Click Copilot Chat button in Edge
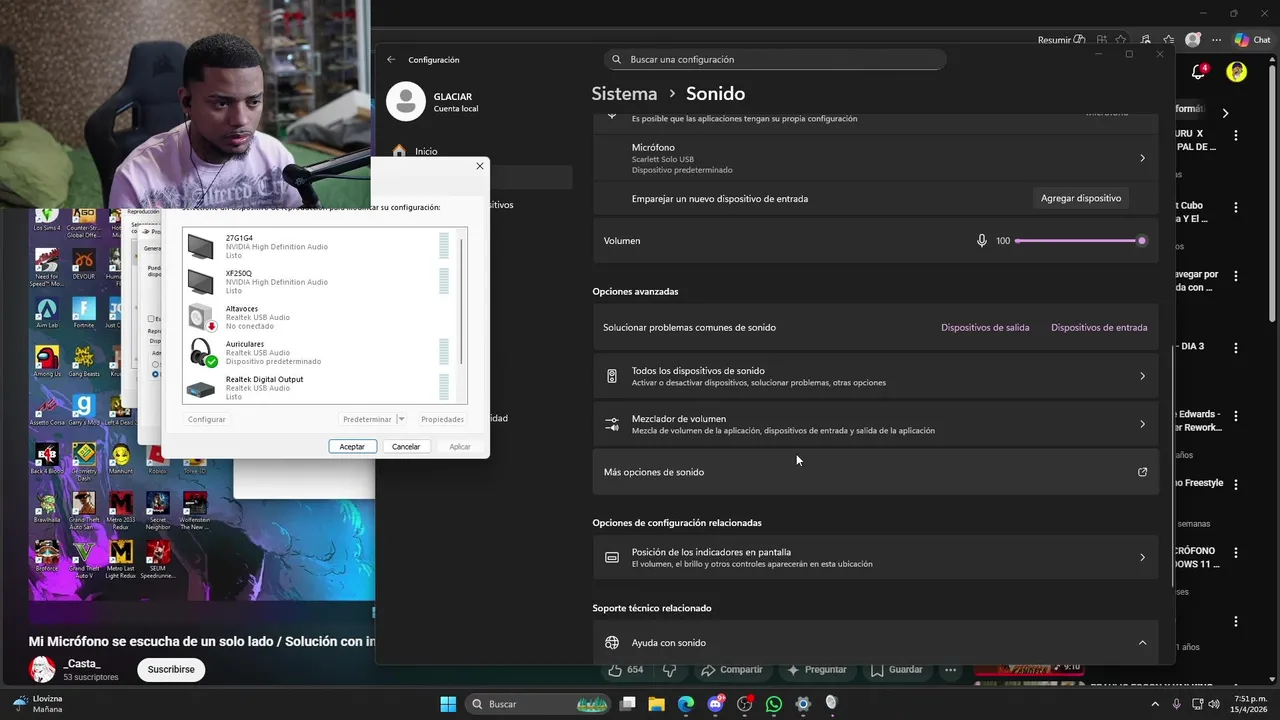Image resolution: width=1280 pixels, height=720 pixels. click(x=1252, y=40)
